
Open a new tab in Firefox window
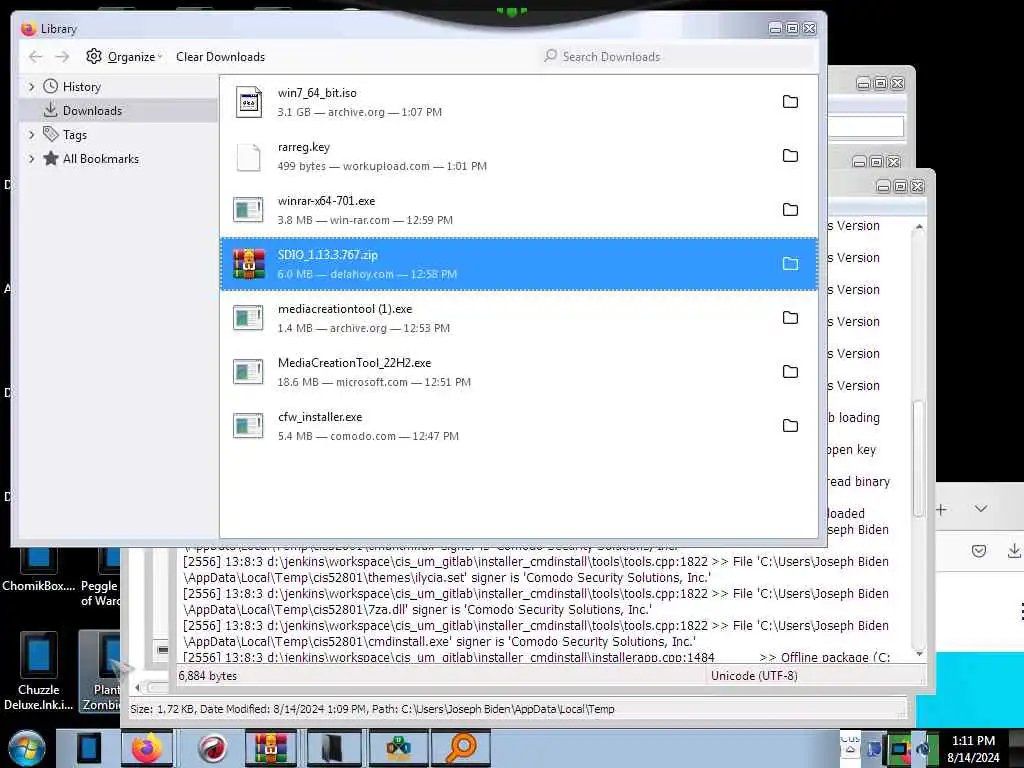click(941, 509)
